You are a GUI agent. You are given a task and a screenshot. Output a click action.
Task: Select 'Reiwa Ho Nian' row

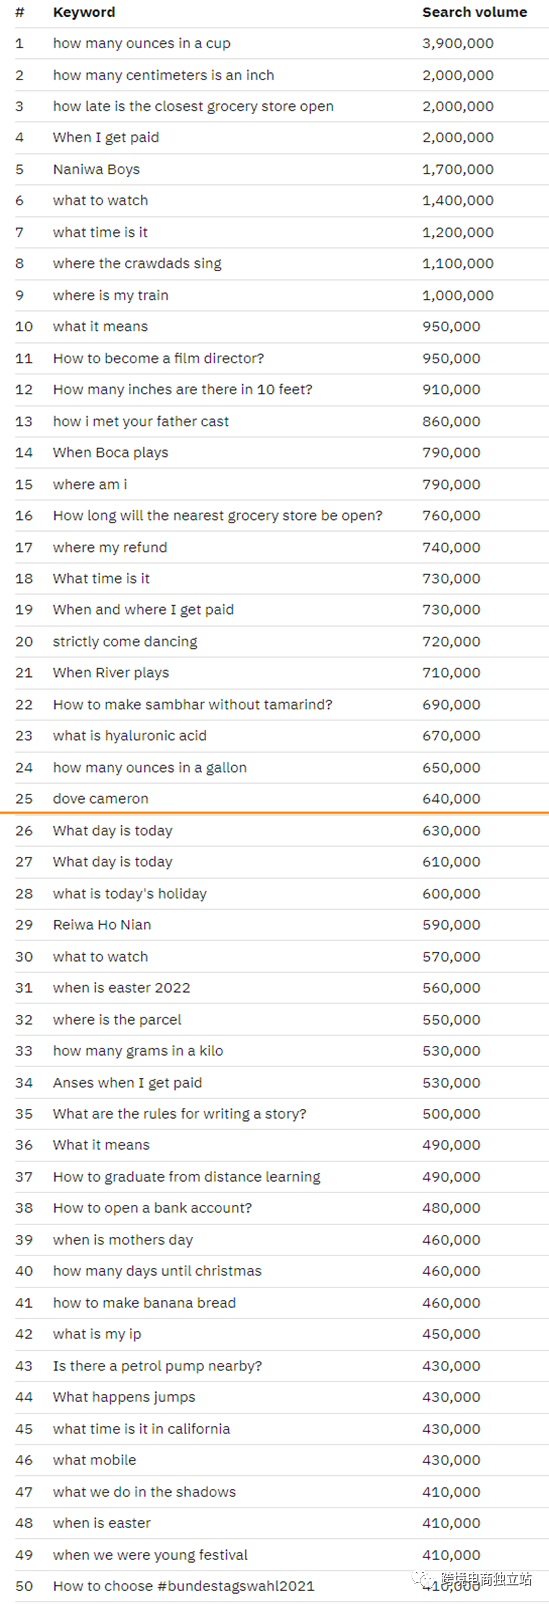coord(282,925)
